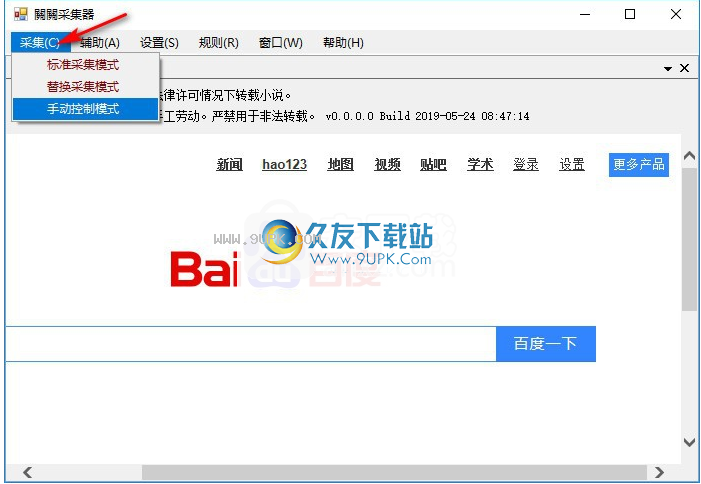Open the hao123 link
Viewport: 701px width, 484px height.
[284, 164]
